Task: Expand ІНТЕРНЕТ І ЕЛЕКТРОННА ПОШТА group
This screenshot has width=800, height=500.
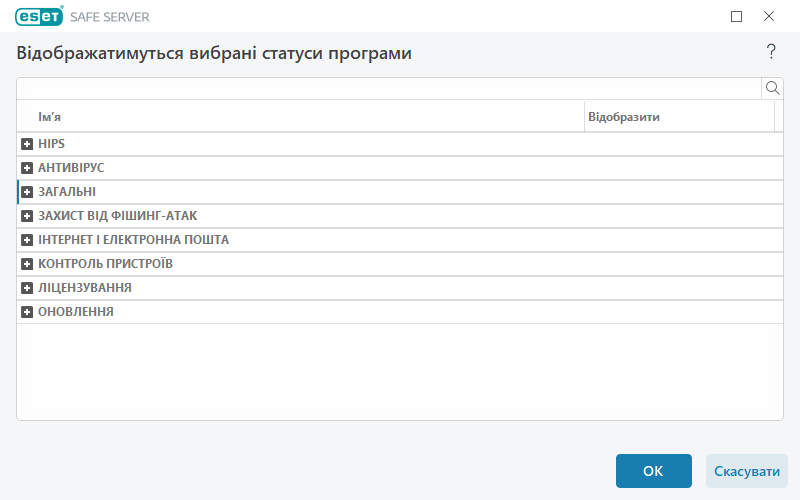Action: 27,240
